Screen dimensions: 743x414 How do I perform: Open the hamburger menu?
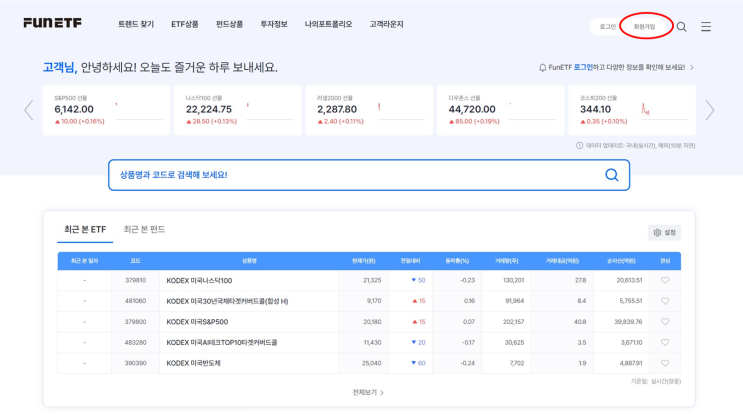click(x=706, y=27)
